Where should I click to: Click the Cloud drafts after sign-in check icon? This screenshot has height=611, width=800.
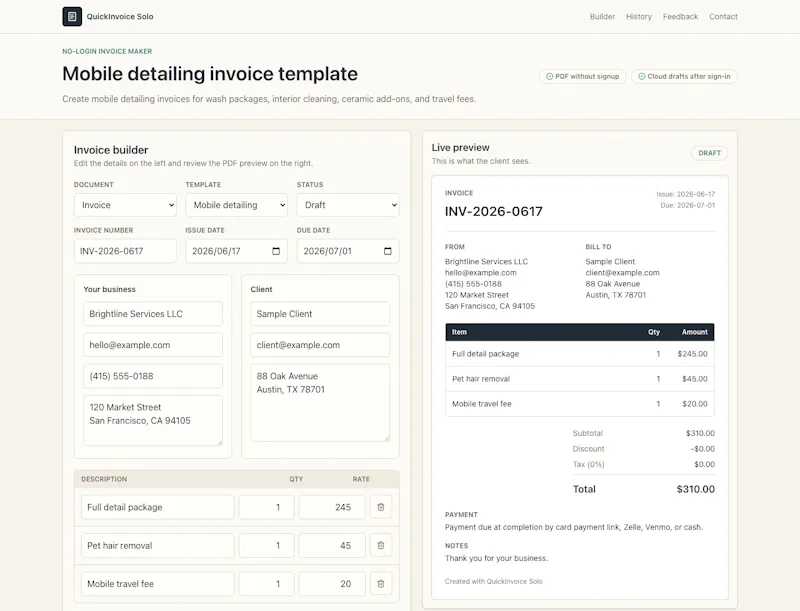tap(642, 77)
